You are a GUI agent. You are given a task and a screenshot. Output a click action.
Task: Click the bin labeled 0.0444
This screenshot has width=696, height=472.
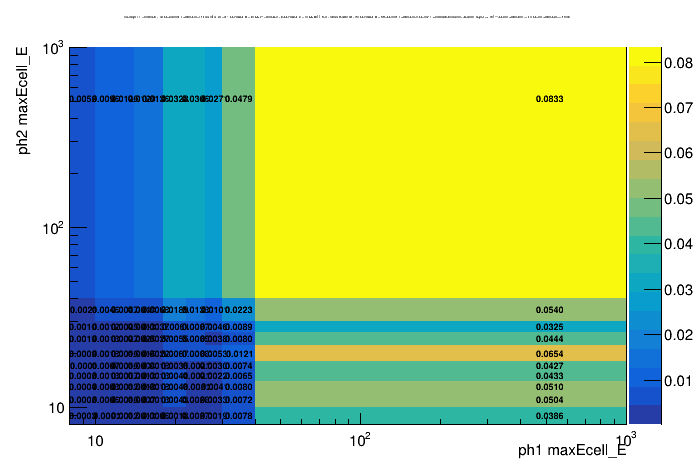click(x=549, y=339)
